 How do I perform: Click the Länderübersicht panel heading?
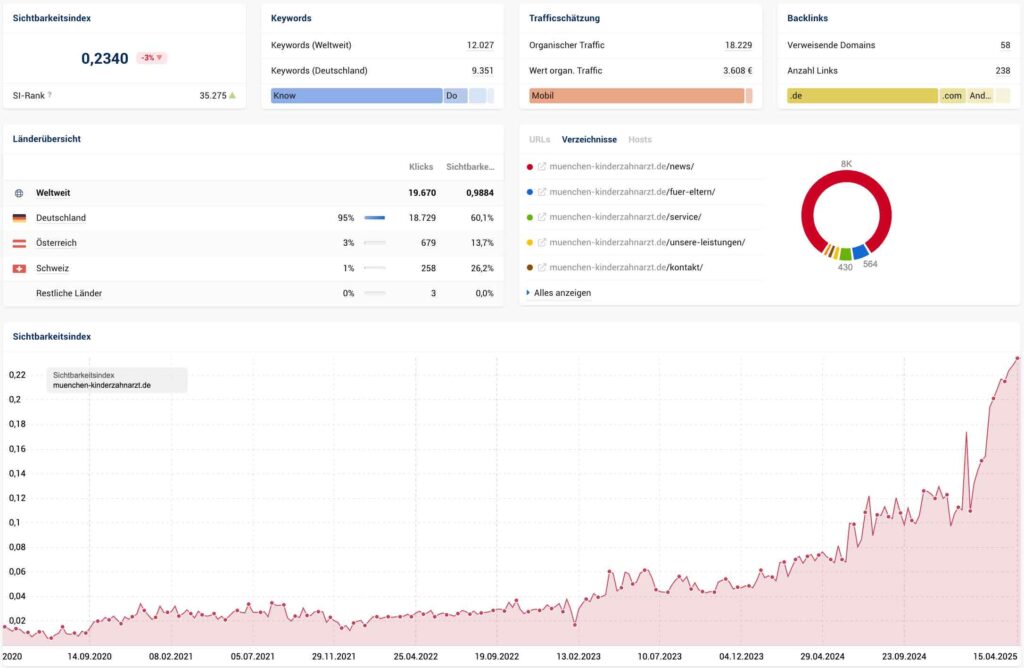49,138
